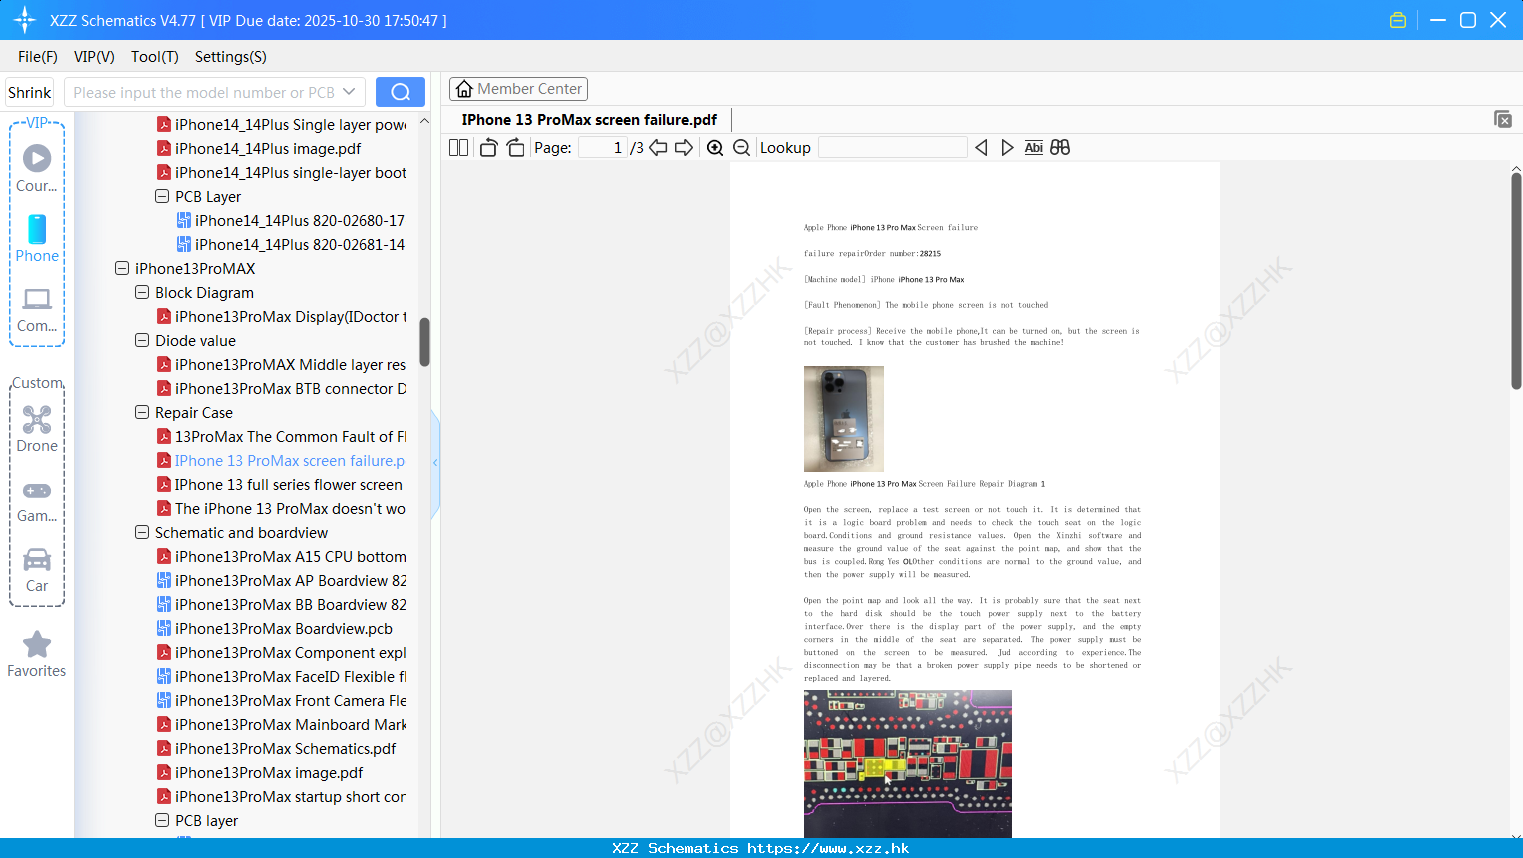Find next lookup match triangle
1523x858 pixels.
(x=1007, y=148)
